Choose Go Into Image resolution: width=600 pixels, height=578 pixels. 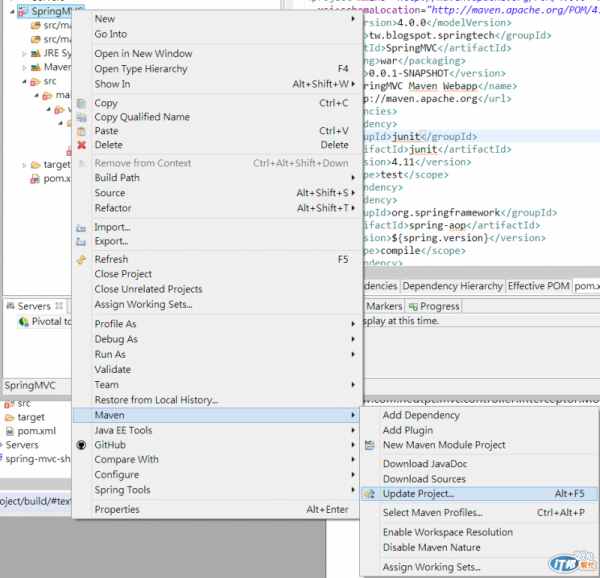coord(215,34)
